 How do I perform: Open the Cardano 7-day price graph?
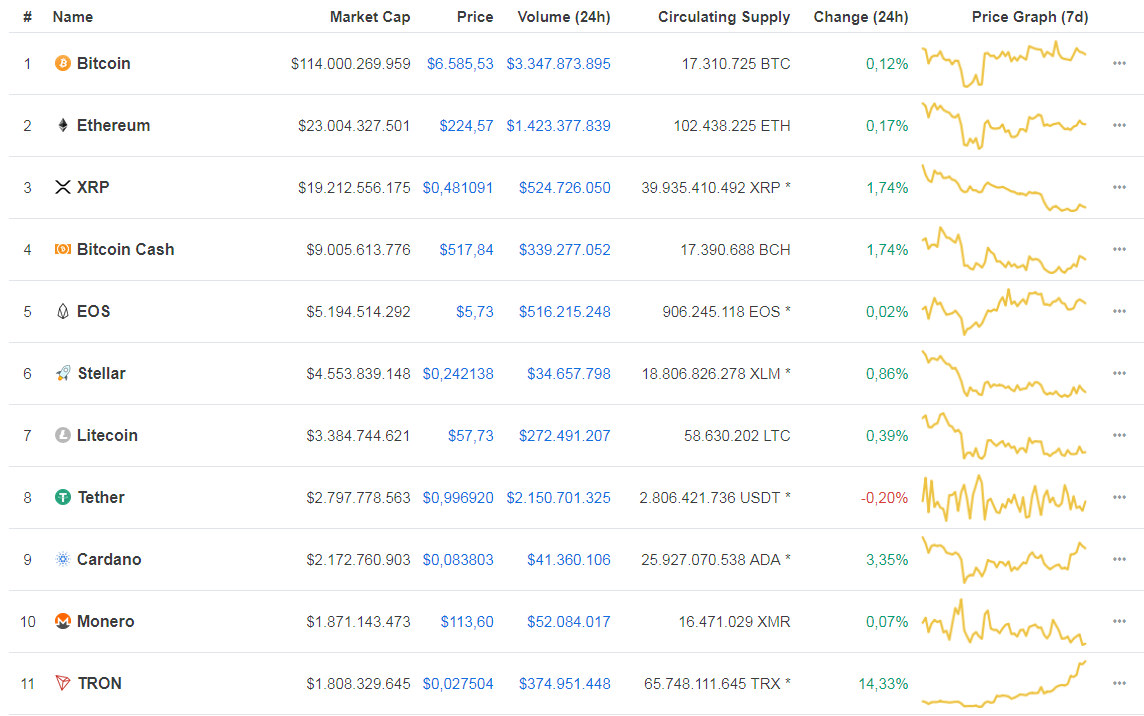click(x=1004, y=560)
